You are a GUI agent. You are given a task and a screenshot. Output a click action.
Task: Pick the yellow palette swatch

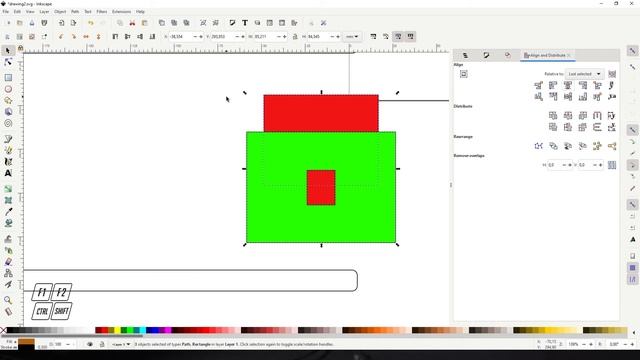117,330
